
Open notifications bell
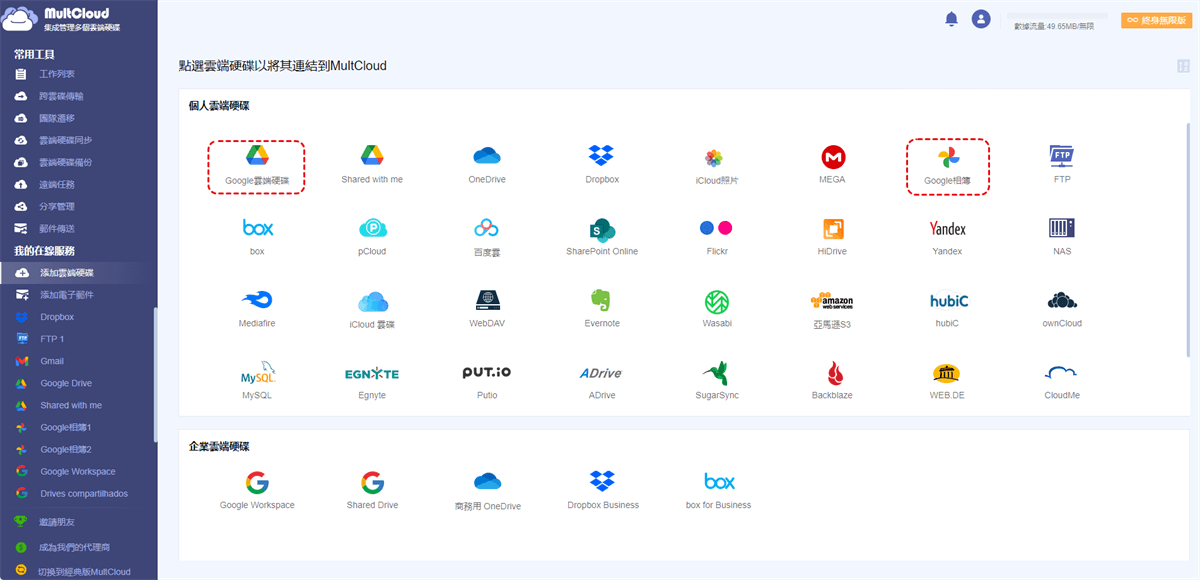tap(951, 19)
